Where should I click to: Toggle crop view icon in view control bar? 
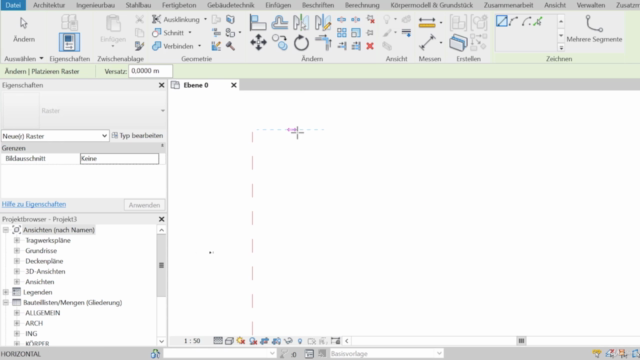[x=264, y=341]
